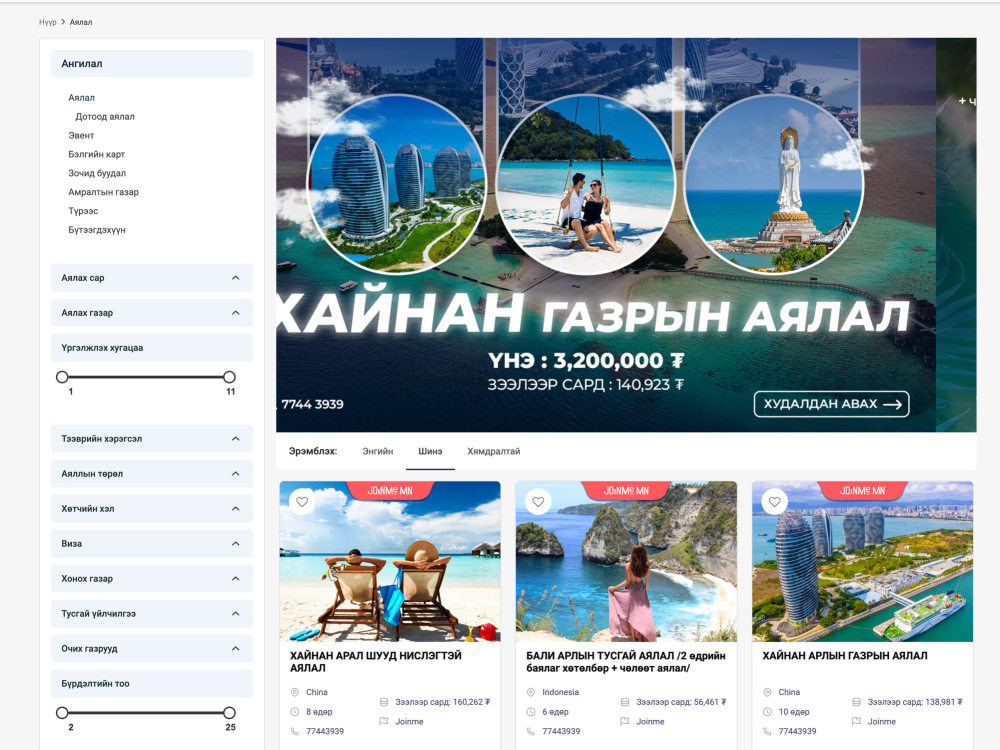This screenshot has width=1000, height=750.
Task: Go to Нүүр via breadcrumb
Action: pyautogui.click(x=48, y=22)
